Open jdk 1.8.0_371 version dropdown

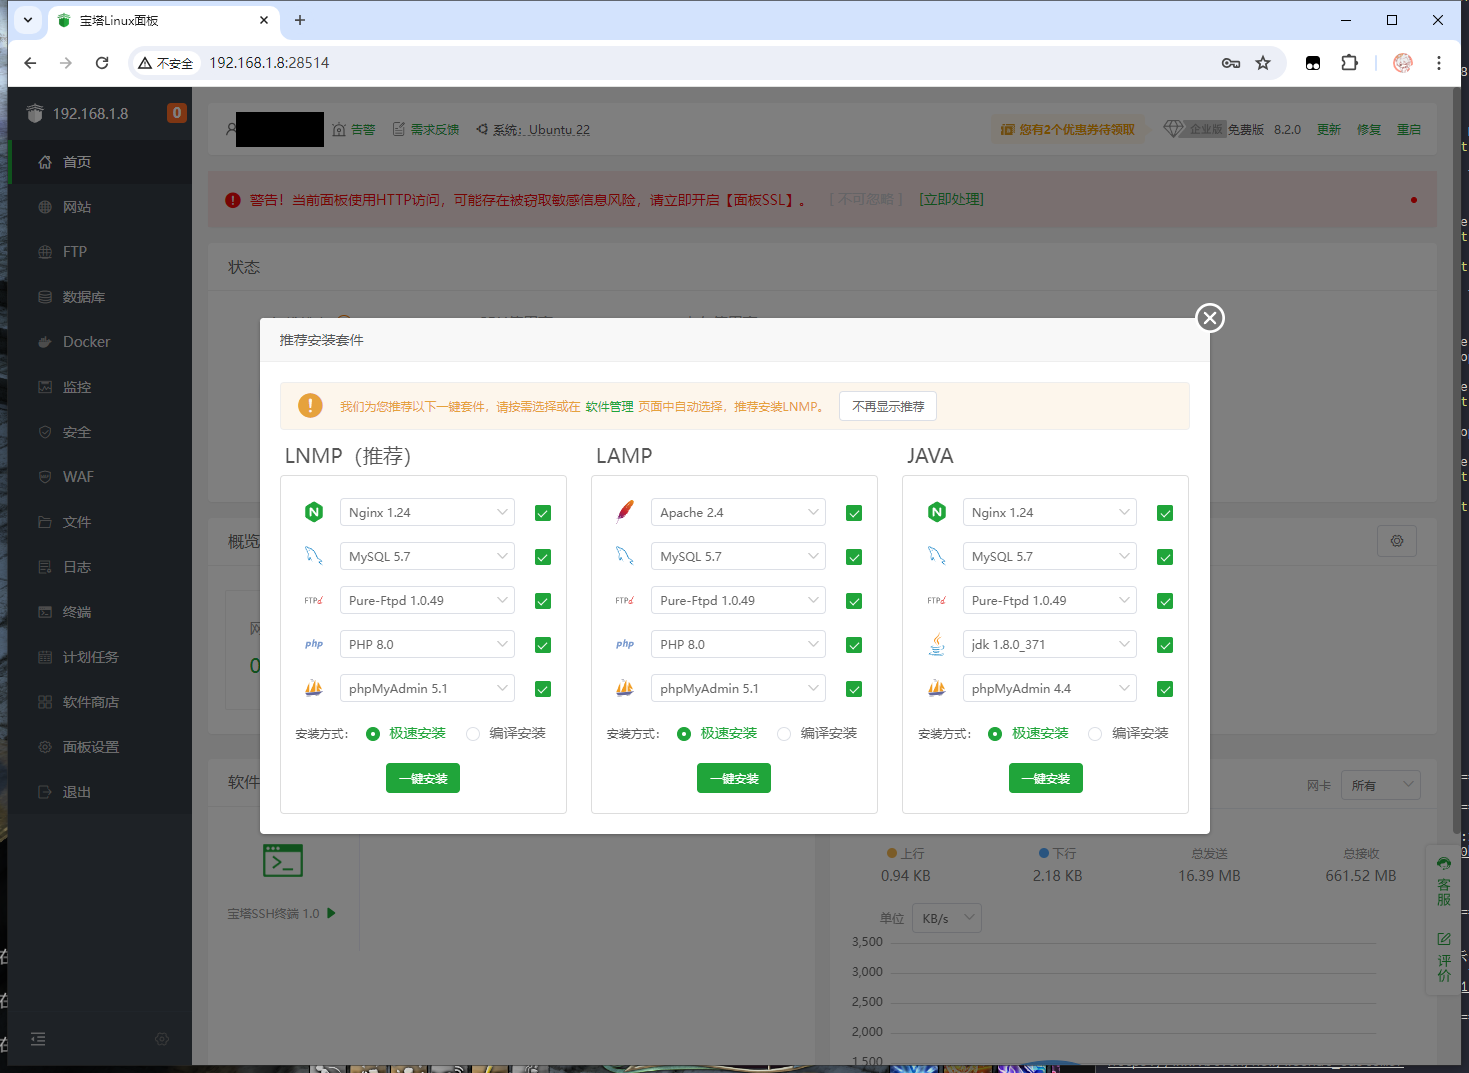click(1049, 644)
